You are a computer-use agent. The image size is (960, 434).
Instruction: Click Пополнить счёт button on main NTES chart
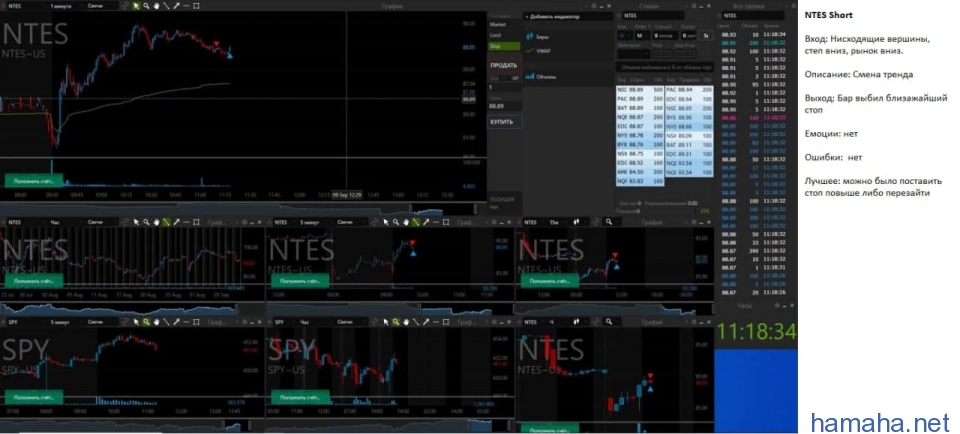tap(34, 180)
